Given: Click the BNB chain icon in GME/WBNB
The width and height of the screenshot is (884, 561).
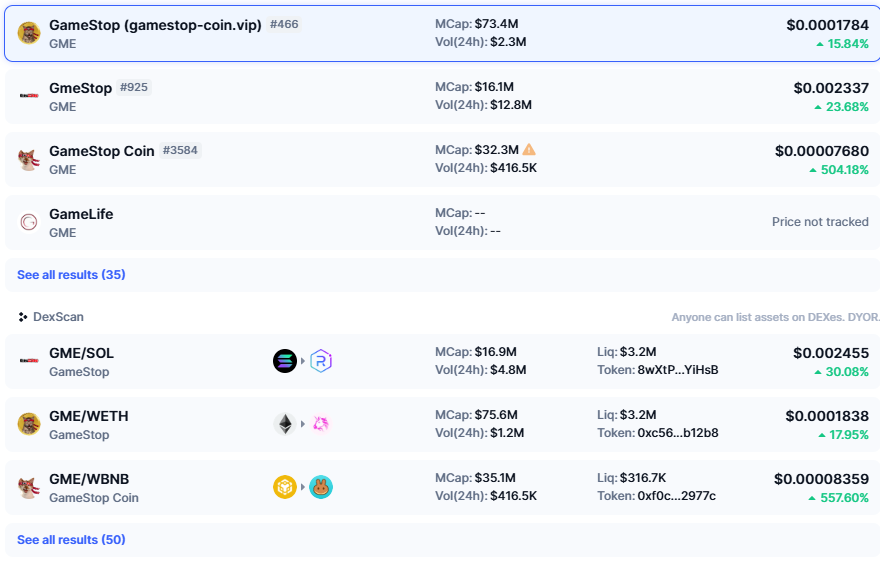Looking at the screenshot, I should 285,487.
